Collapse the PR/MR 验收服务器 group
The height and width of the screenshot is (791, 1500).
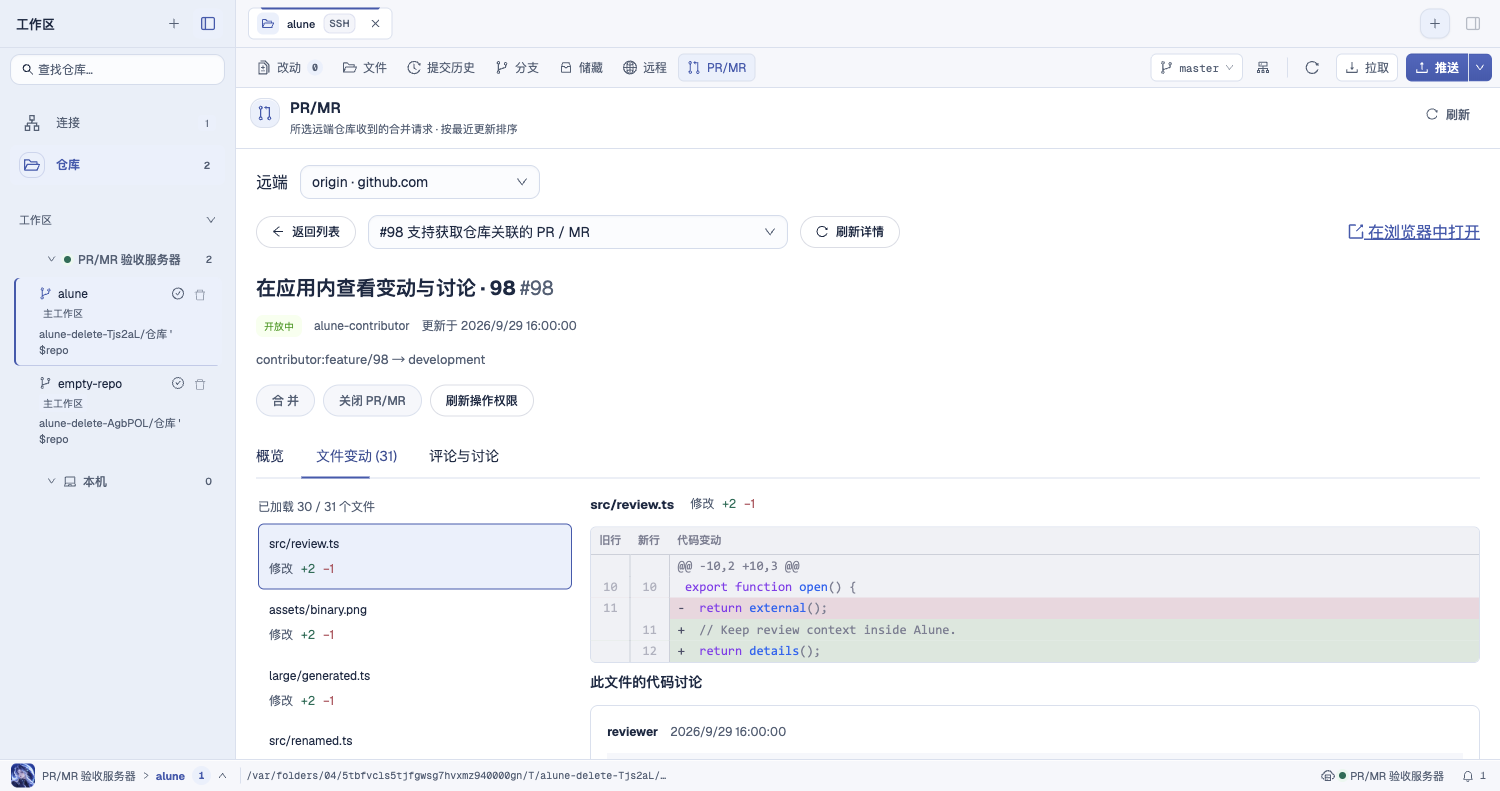(51, 259)
